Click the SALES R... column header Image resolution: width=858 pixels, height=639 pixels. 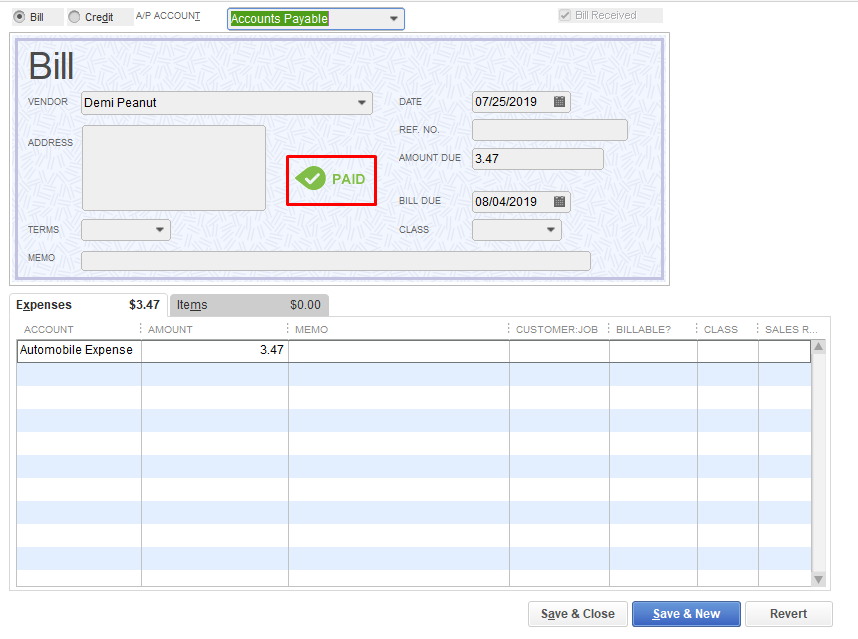pyautogui.click(x=791, y=329)
